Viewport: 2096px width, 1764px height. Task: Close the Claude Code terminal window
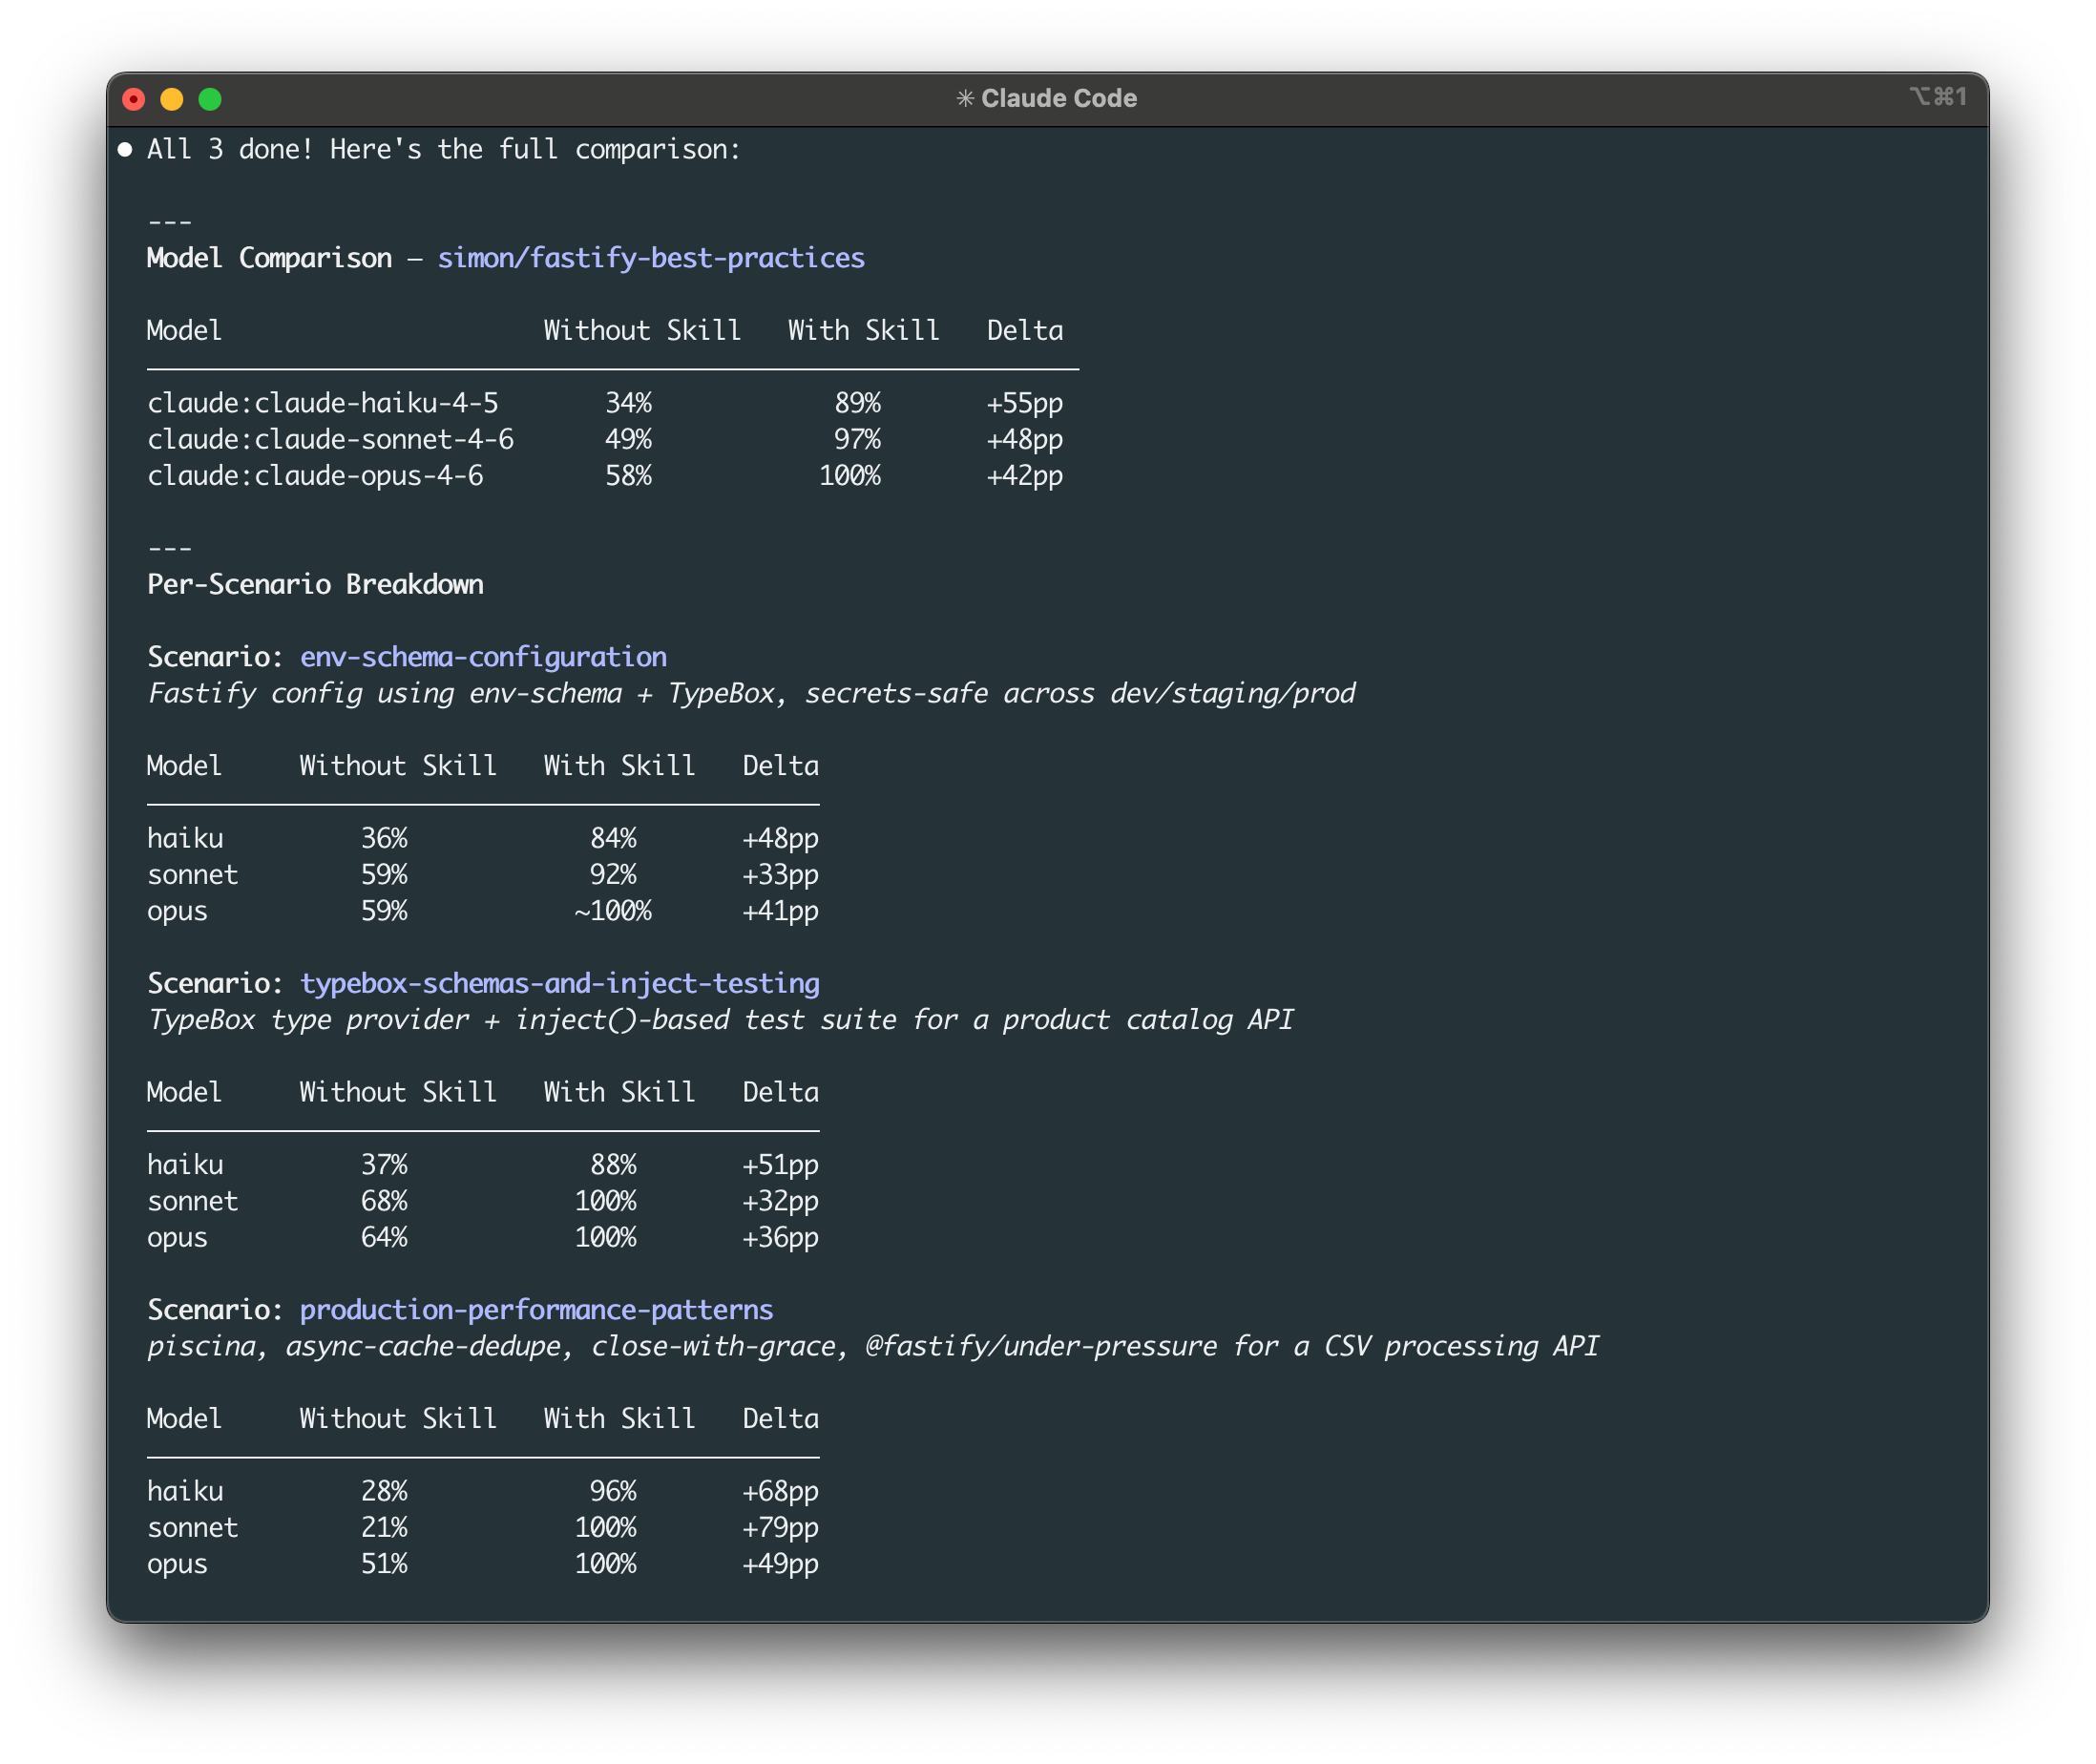click(133, 99)
